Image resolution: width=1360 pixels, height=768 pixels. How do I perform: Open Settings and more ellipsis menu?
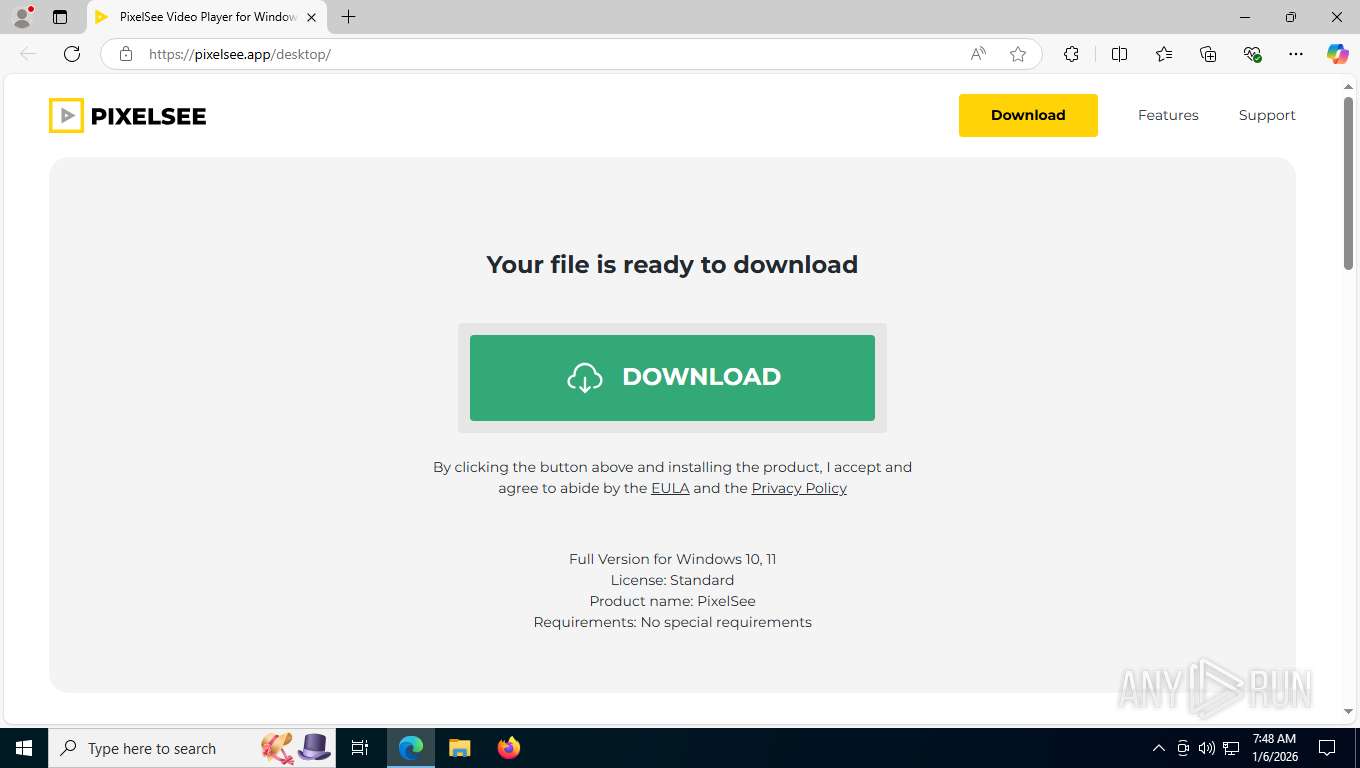(x=1296, y=54)
